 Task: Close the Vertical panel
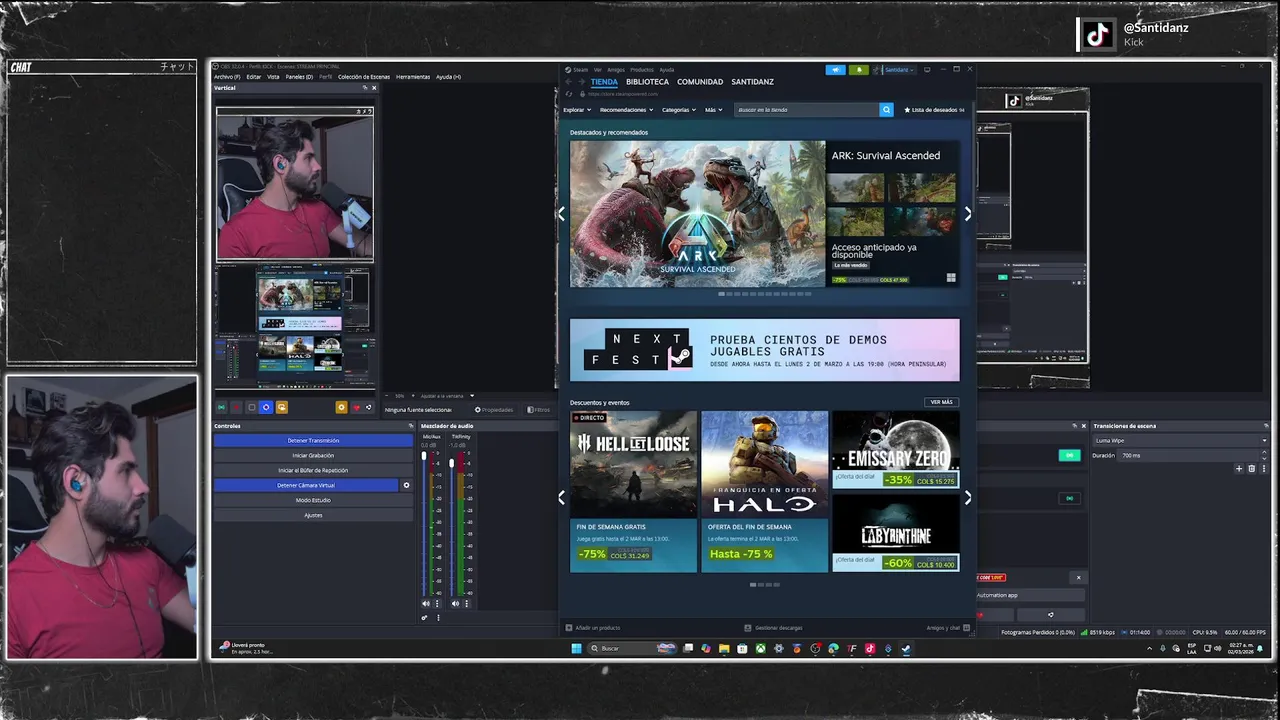click(374, 88)
